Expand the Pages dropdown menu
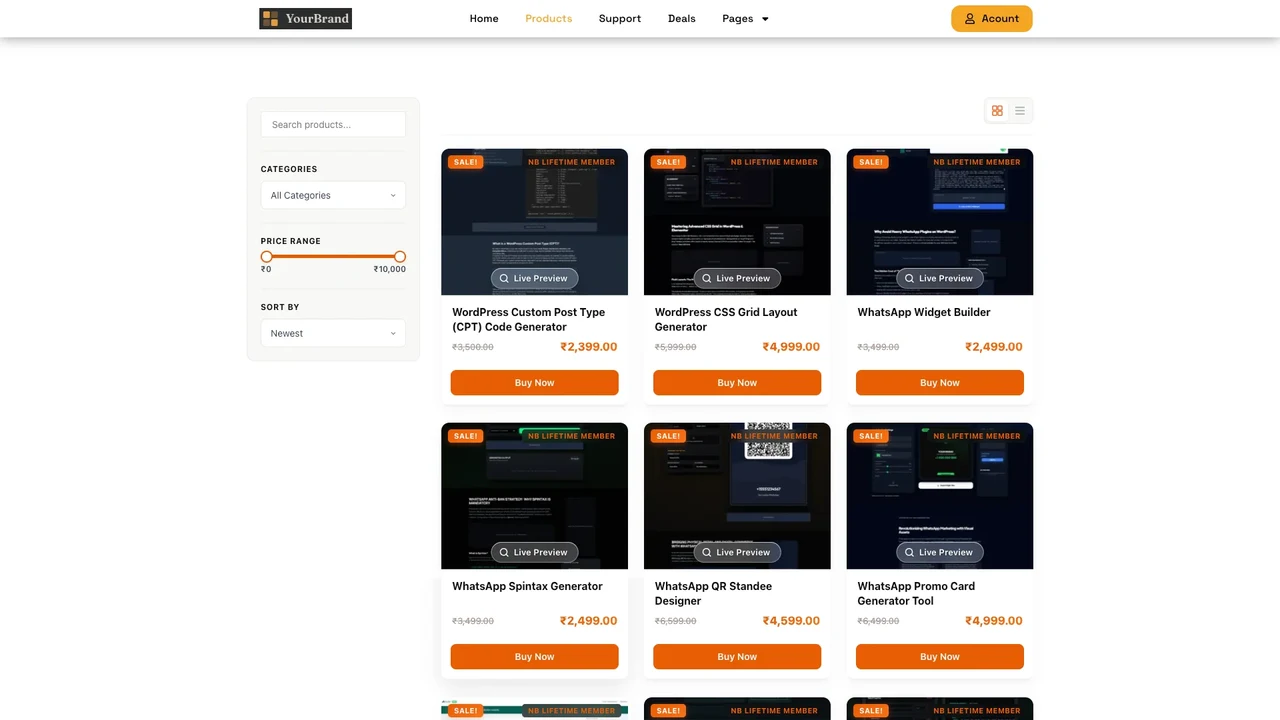 pyautogui.click(x=746, y=19)
